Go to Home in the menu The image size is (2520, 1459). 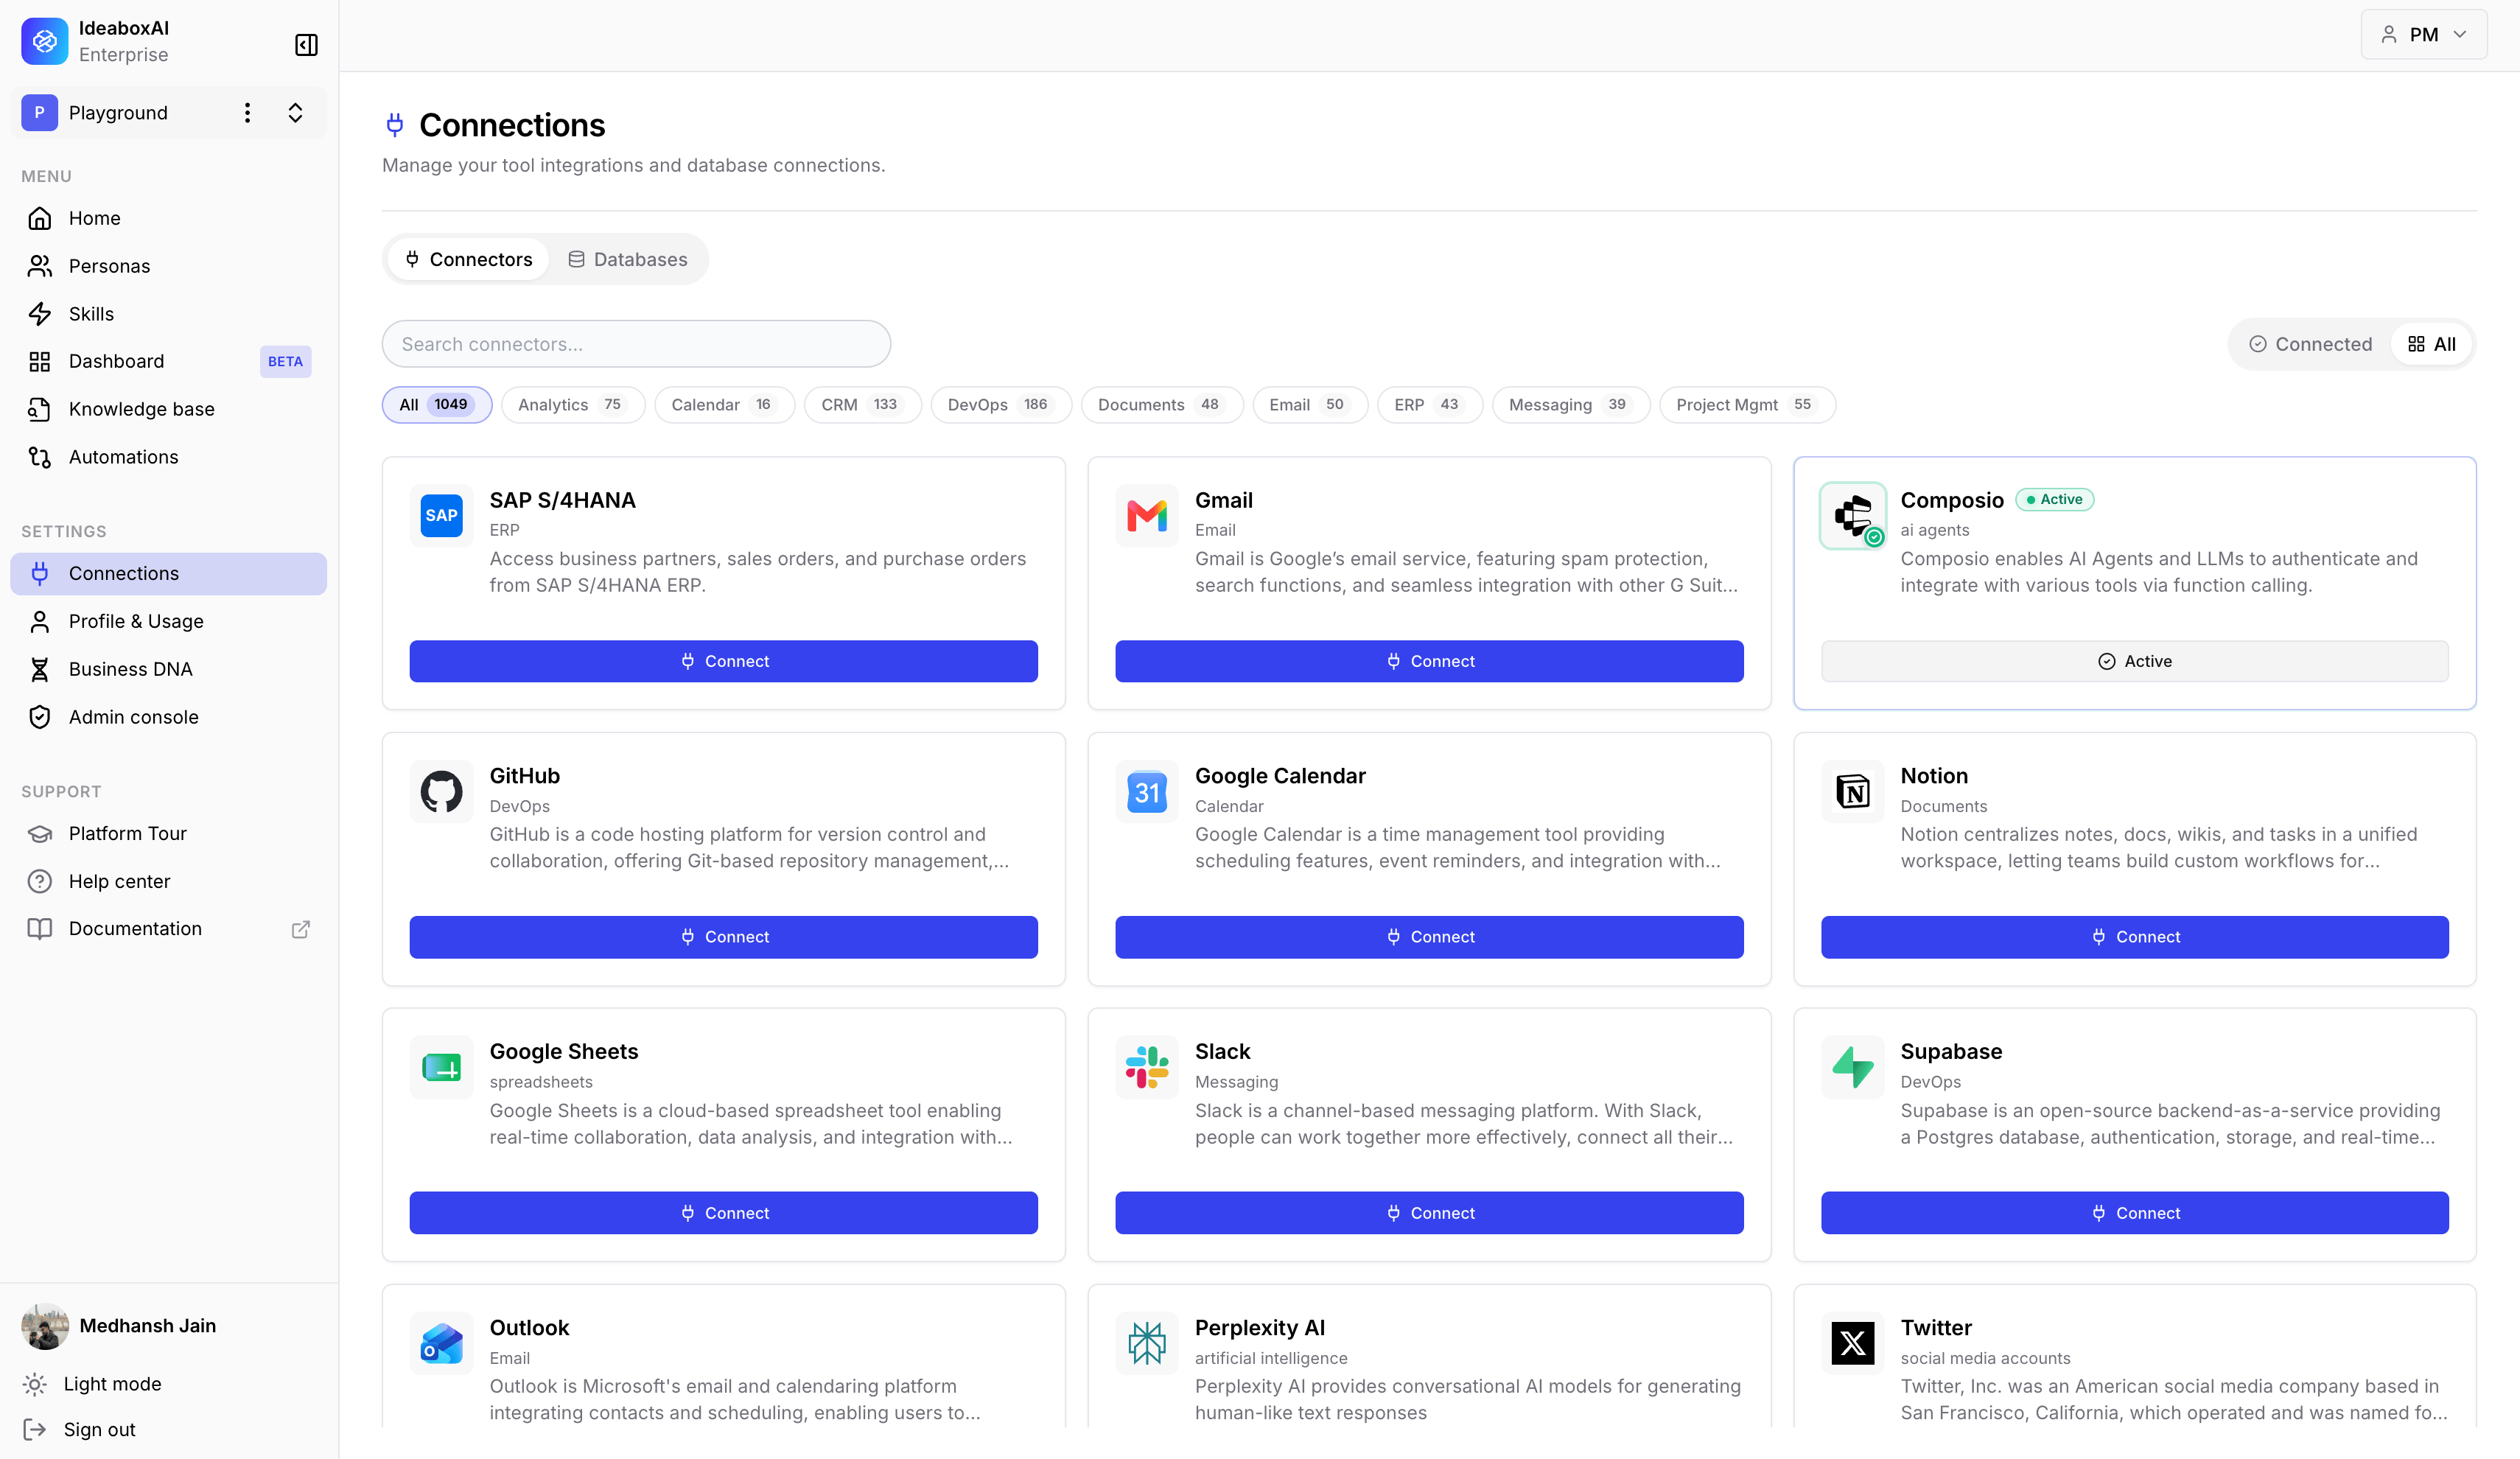click(168, 218)
